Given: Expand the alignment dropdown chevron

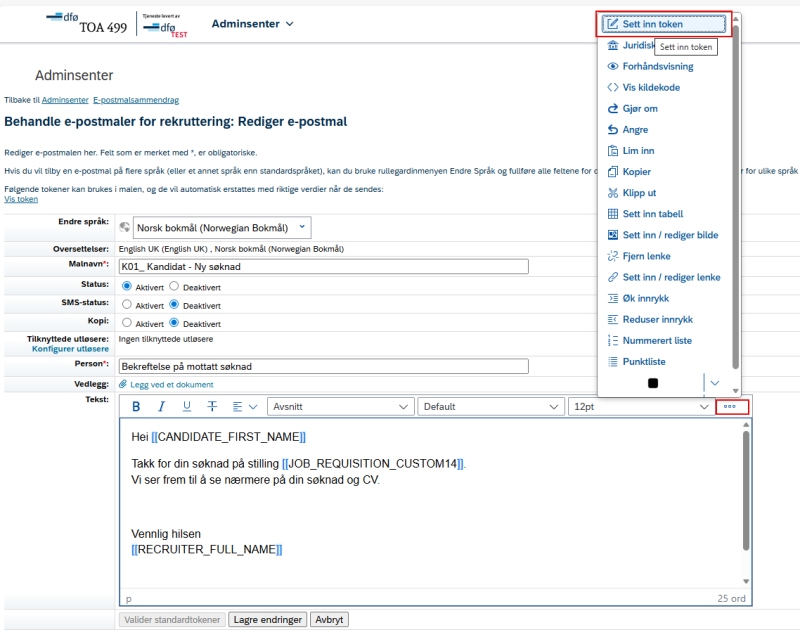Looking at the screenshot, I should click(253, 407).
